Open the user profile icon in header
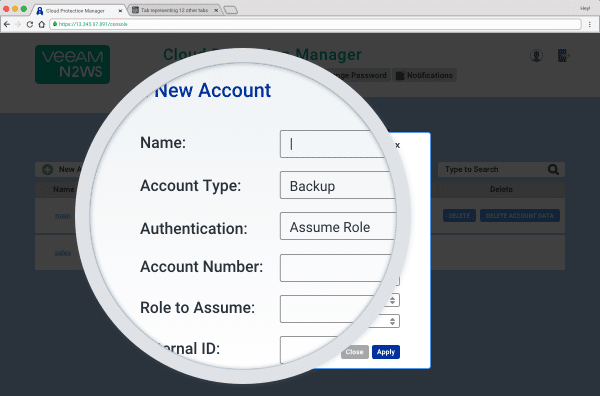Viewport: 600px width, 396px height. (536, 56)
